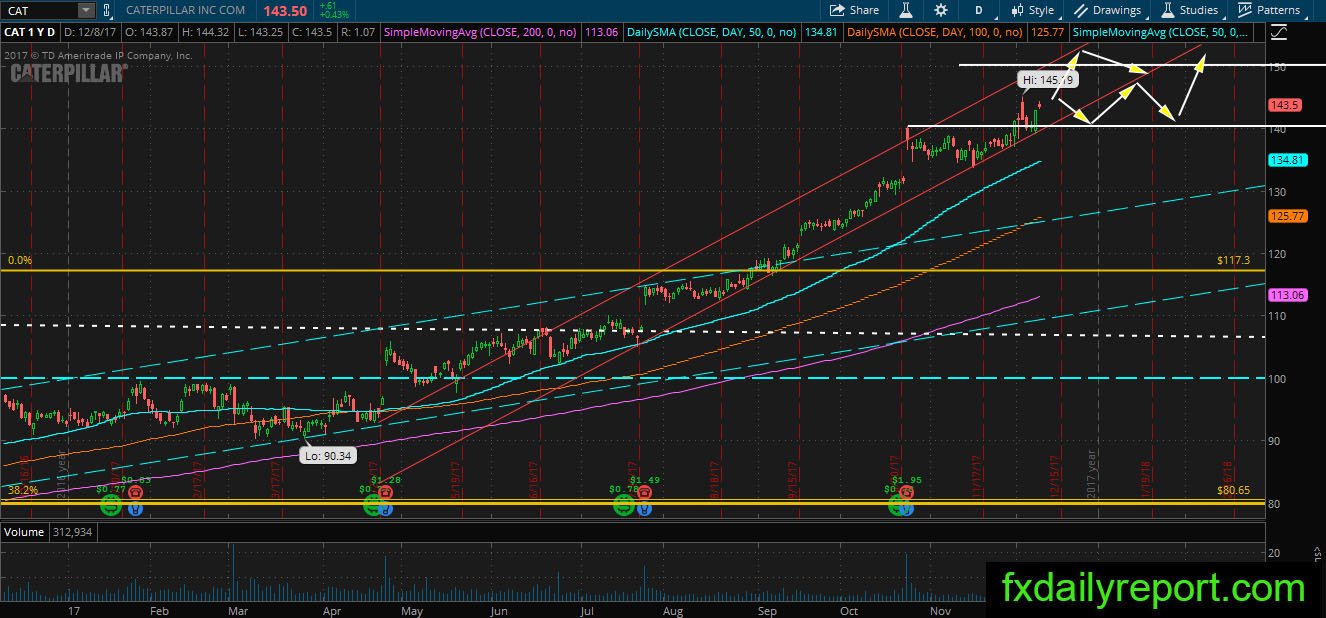Screen dimensions: 1326x618
Task: Click the blue event icon near February
Action: [x=135, y=508]
